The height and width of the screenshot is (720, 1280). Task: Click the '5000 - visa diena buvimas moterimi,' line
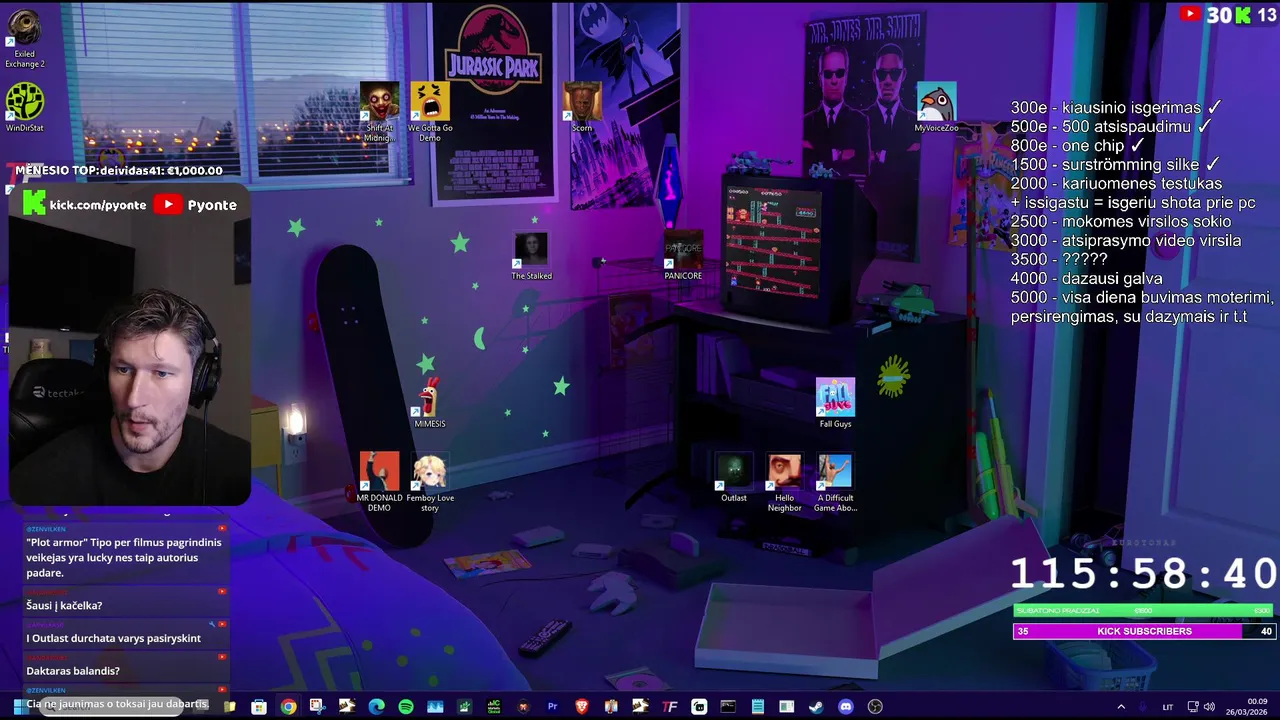pos(1142,298)
